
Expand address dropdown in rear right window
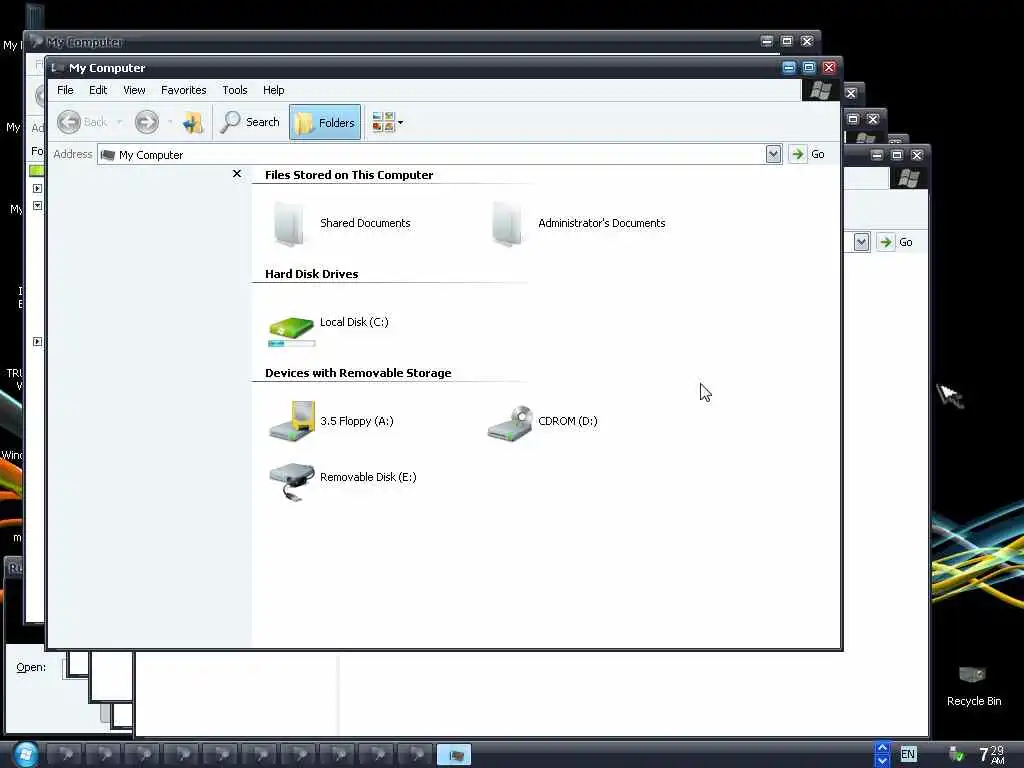tap(861, 242)
